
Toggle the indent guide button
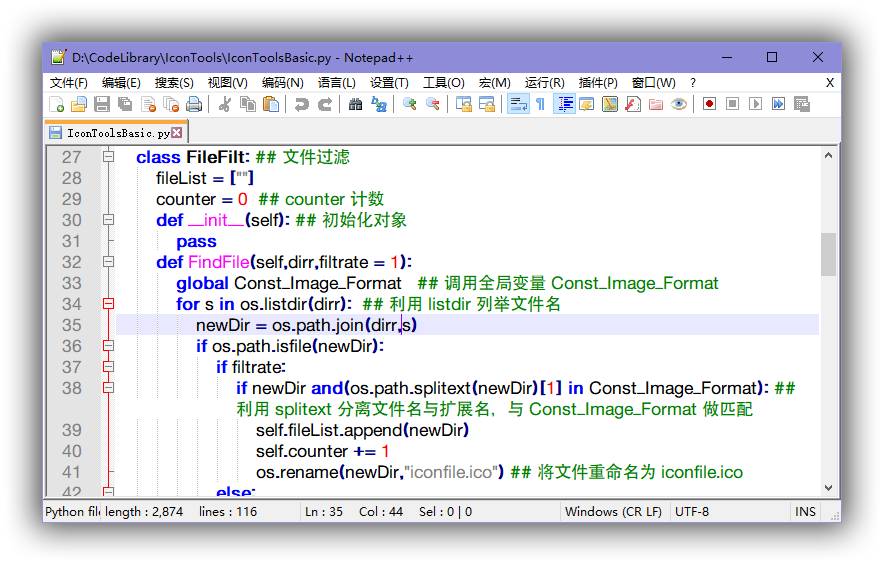(x=564, y=104)
